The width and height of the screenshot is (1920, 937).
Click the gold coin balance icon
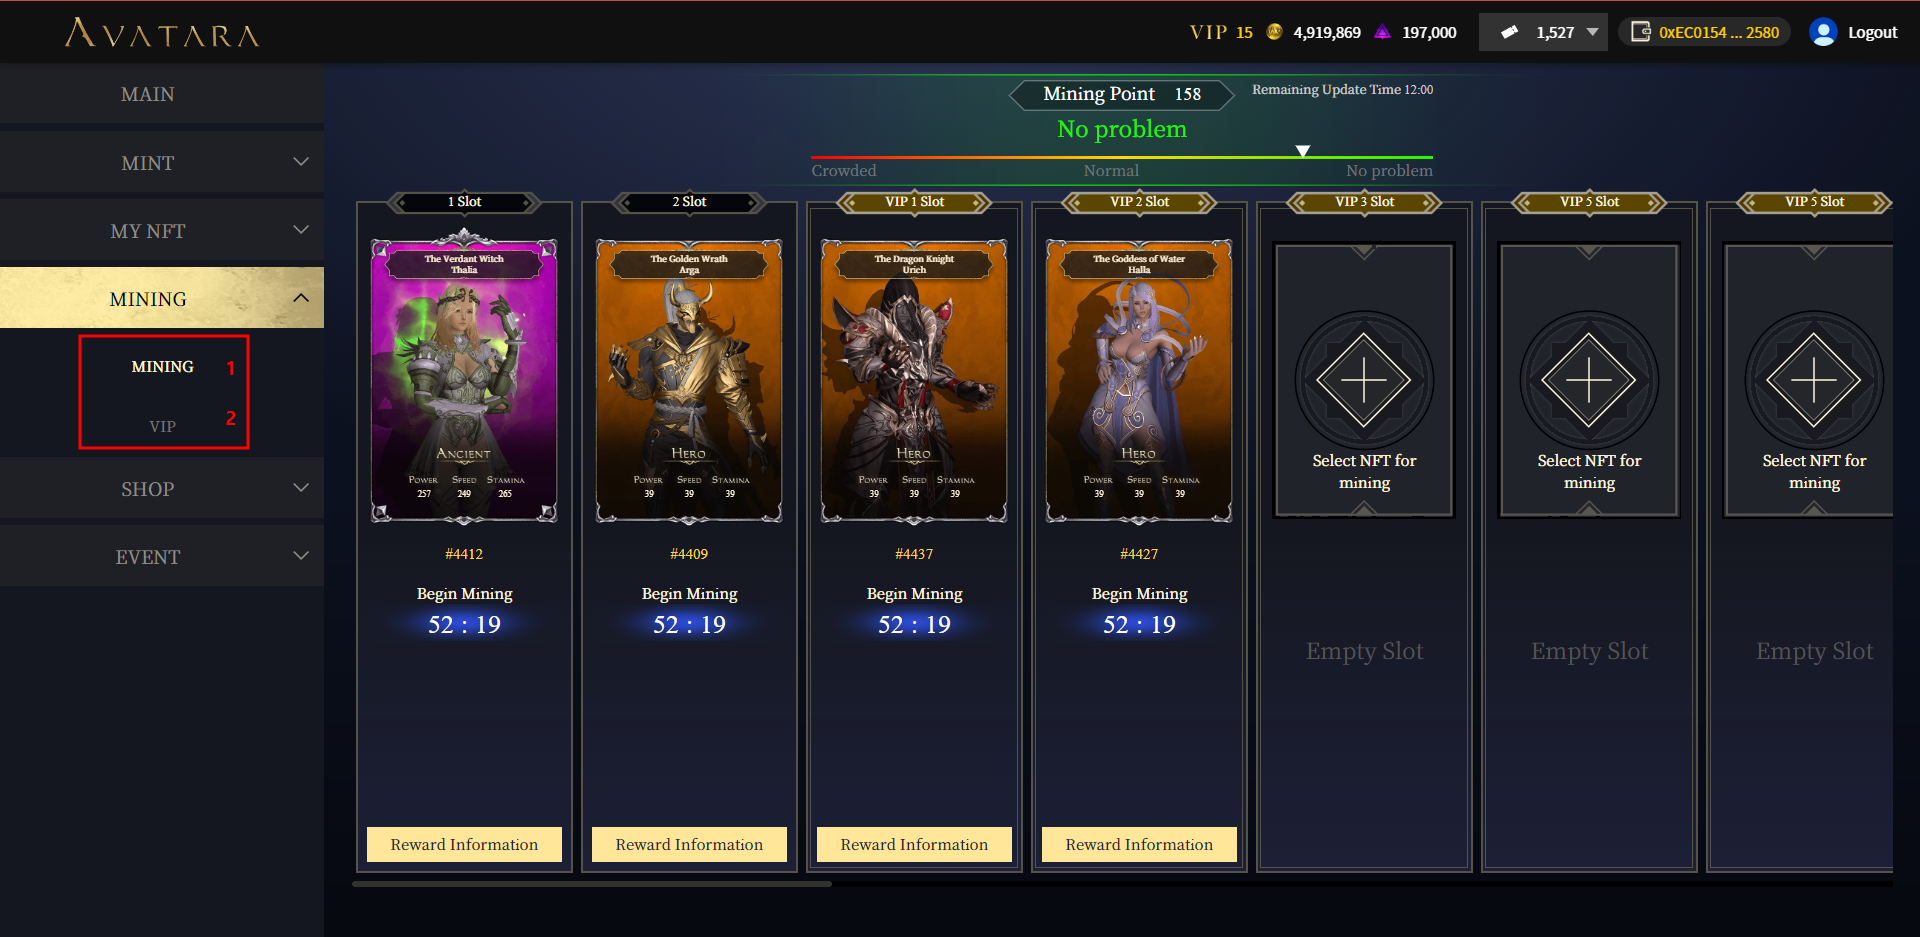(1274, 32)
